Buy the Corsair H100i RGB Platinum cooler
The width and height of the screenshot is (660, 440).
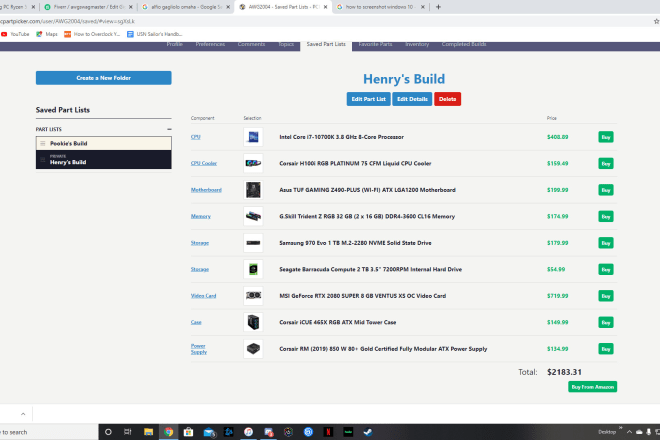(x=606, y=163)
